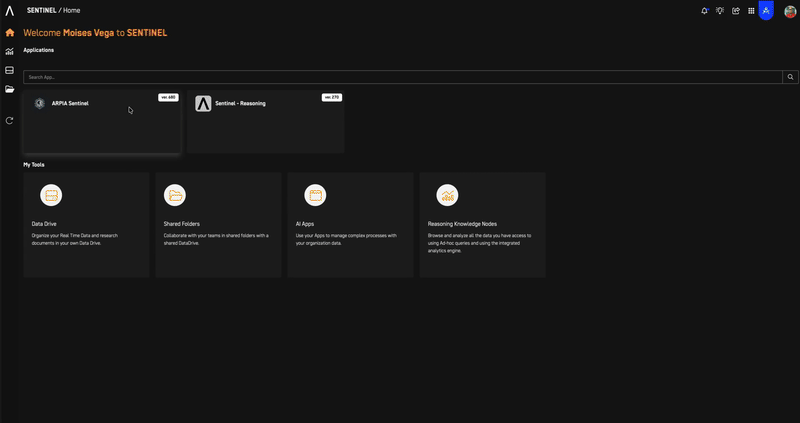This screenshot has height=423, width=800.
Task: Click the ver. 680 badge on ARPIA Sentinel
Action: (168, 97)
